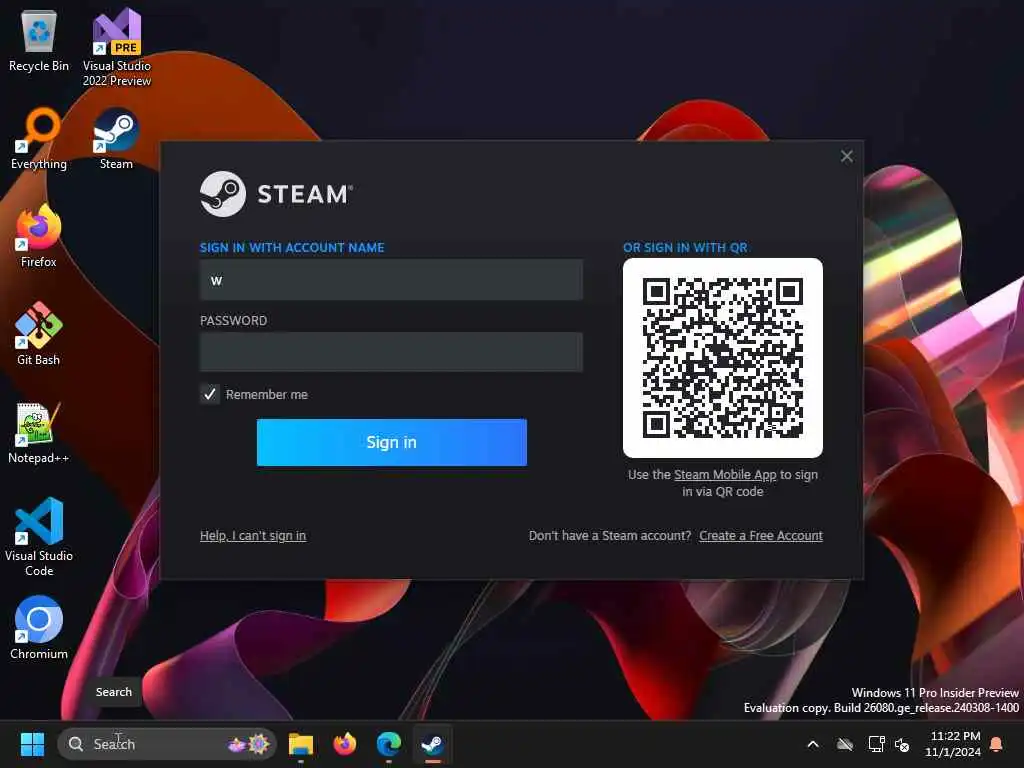1024x768 pixels.
Task: Select Visual Studio 2022 Preview desktop icon
Action: pos(116,47)
